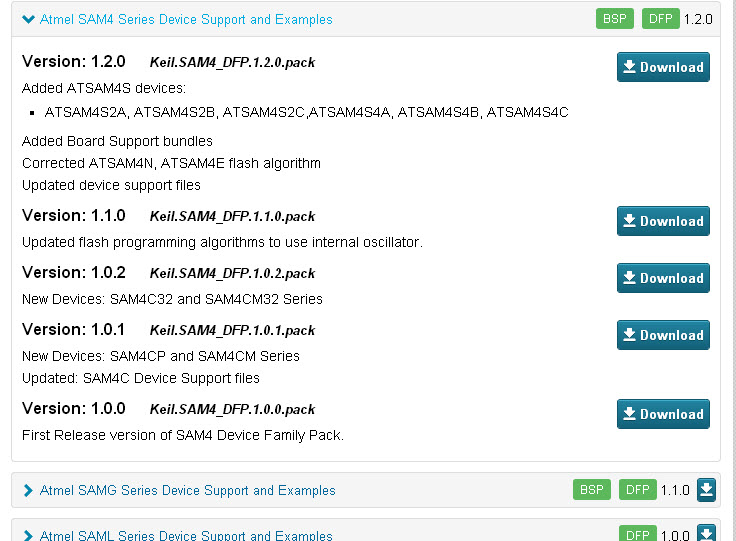This screenshot has width=736, height=541.
Task: Select the Keil.SAM4_DFP.1.2.0.pack filename text
Action: coord(232,62)
